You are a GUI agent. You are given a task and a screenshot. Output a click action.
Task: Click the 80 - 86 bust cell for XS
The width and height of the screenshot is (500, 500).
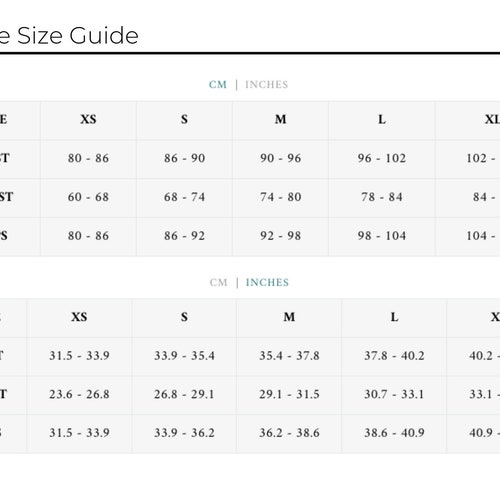88,158
